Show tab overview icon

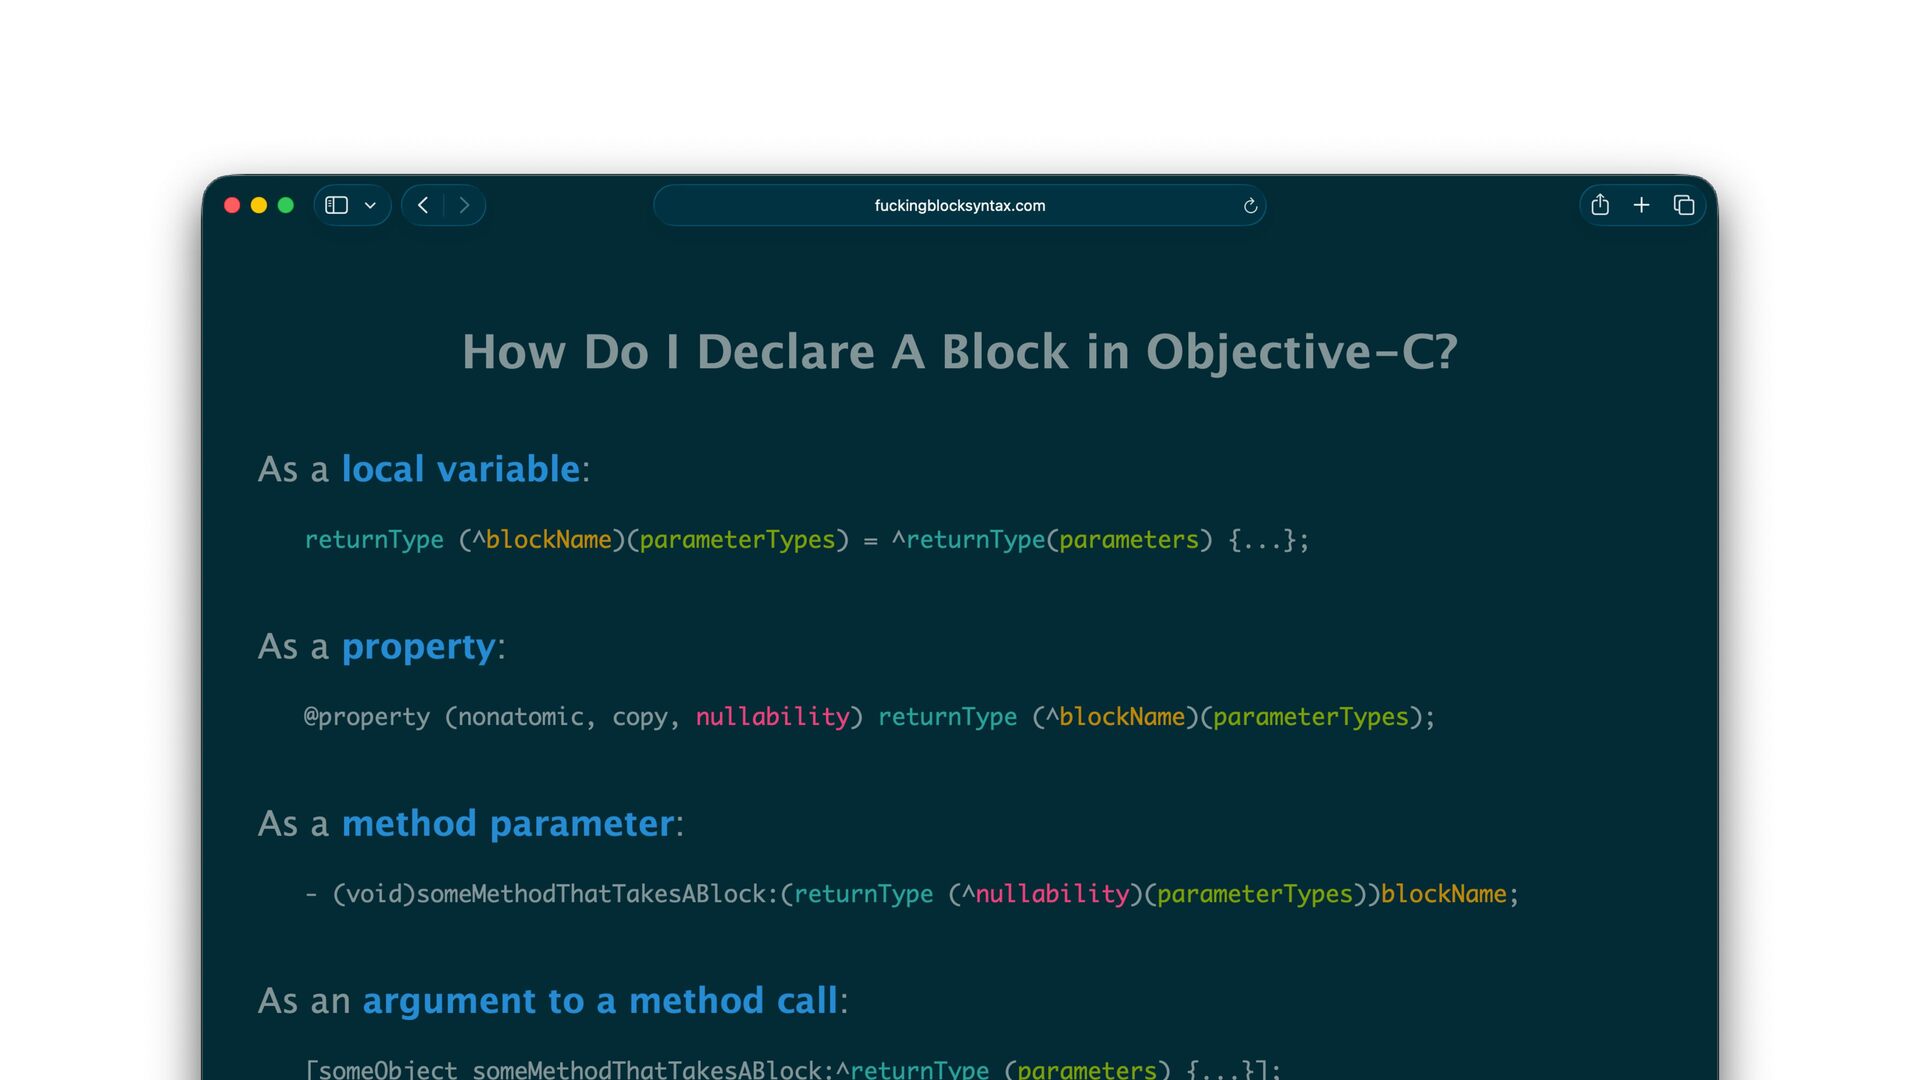pos(1684,205)
